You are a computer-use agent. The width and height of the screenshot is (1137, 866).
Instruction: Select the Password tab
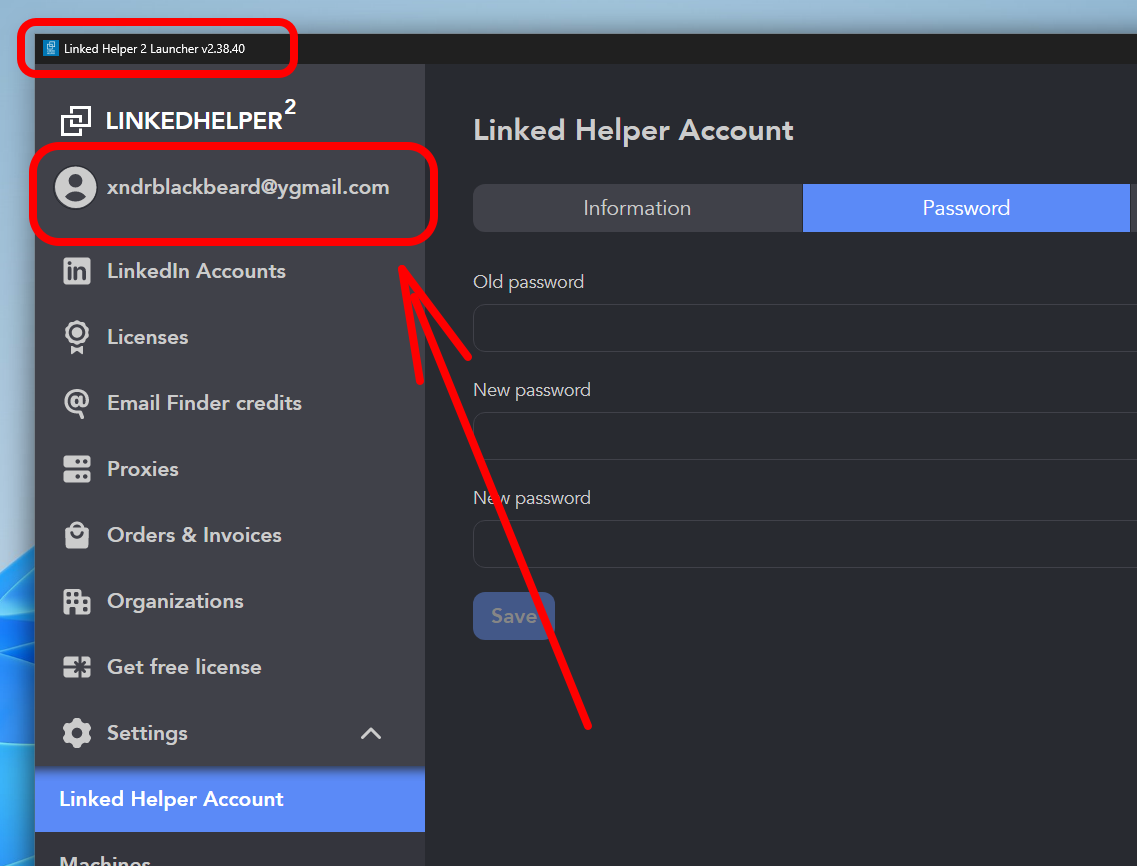click(x=966, y=208)
